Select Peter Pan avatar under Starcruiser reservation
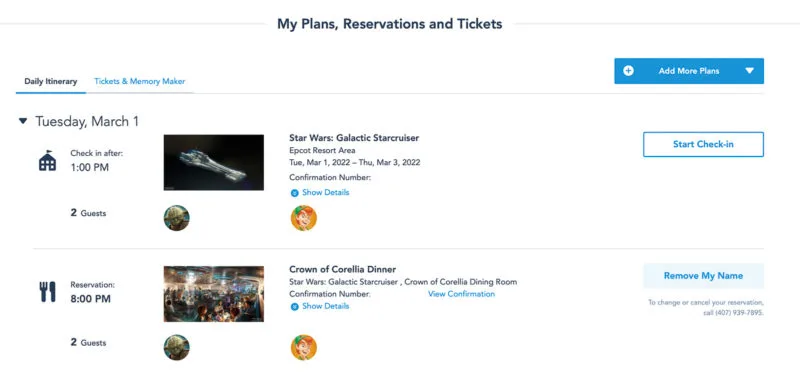800x389 pixels. coord(304,218)
